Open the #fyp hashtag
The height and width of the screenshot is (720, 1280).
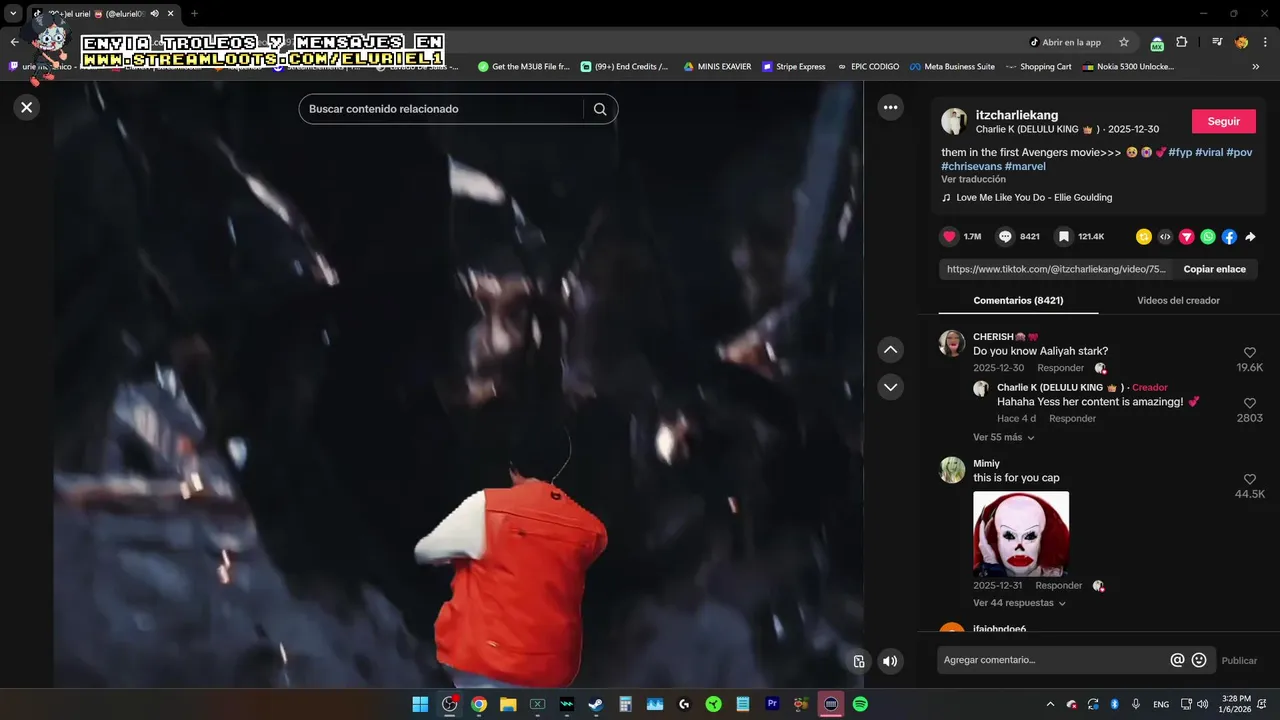(x=1180, y=152)
